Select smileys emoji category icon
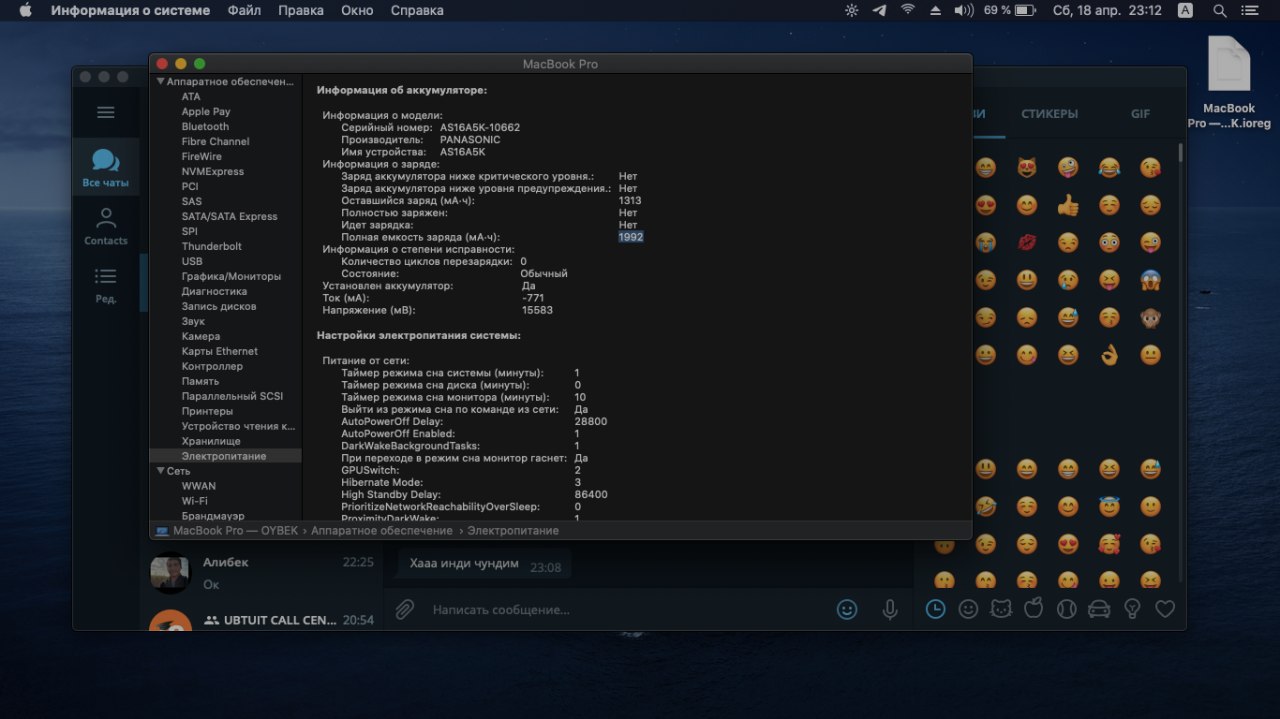Image resolution: width=1280 pixels, height=719 pixels. click(x=968, y=608)
